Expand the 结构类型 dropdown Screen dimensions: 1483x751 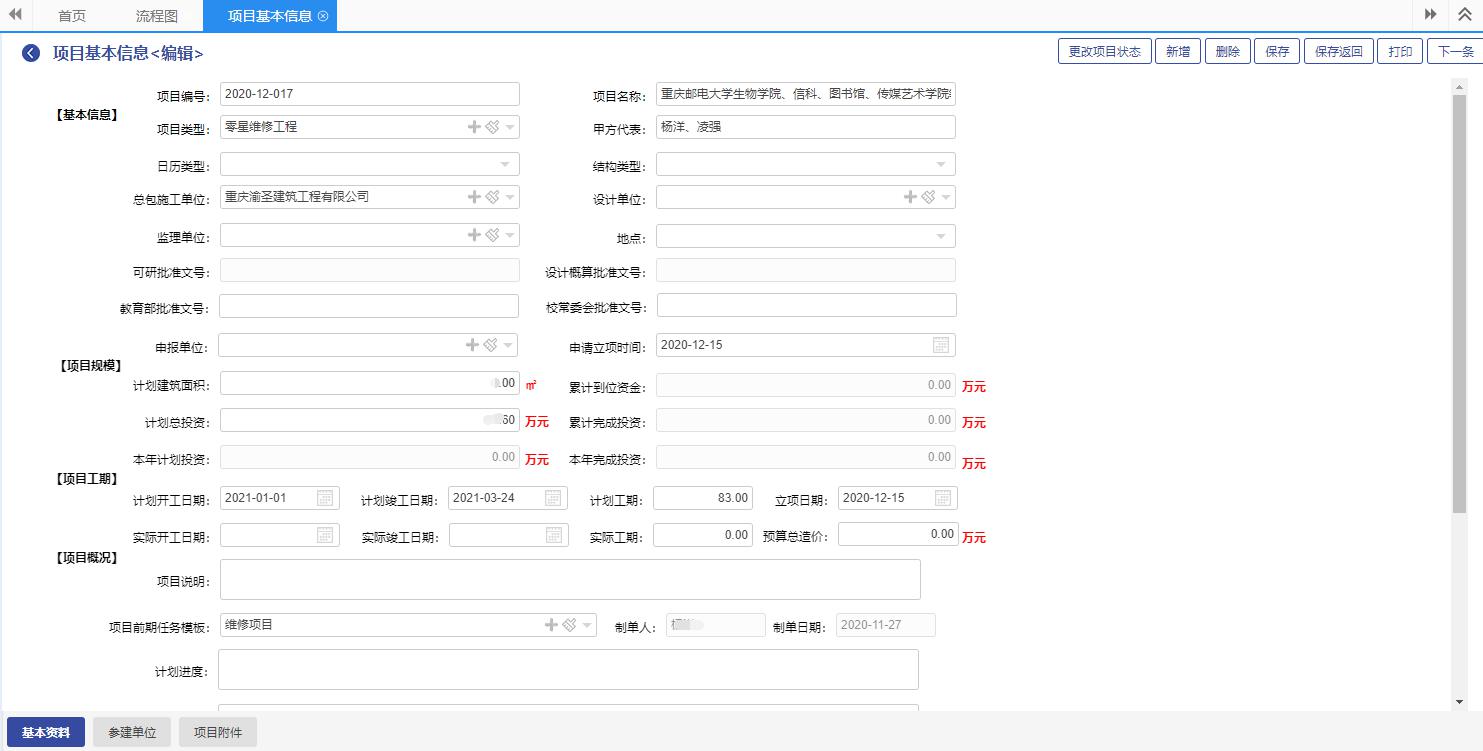pos(941,164)
